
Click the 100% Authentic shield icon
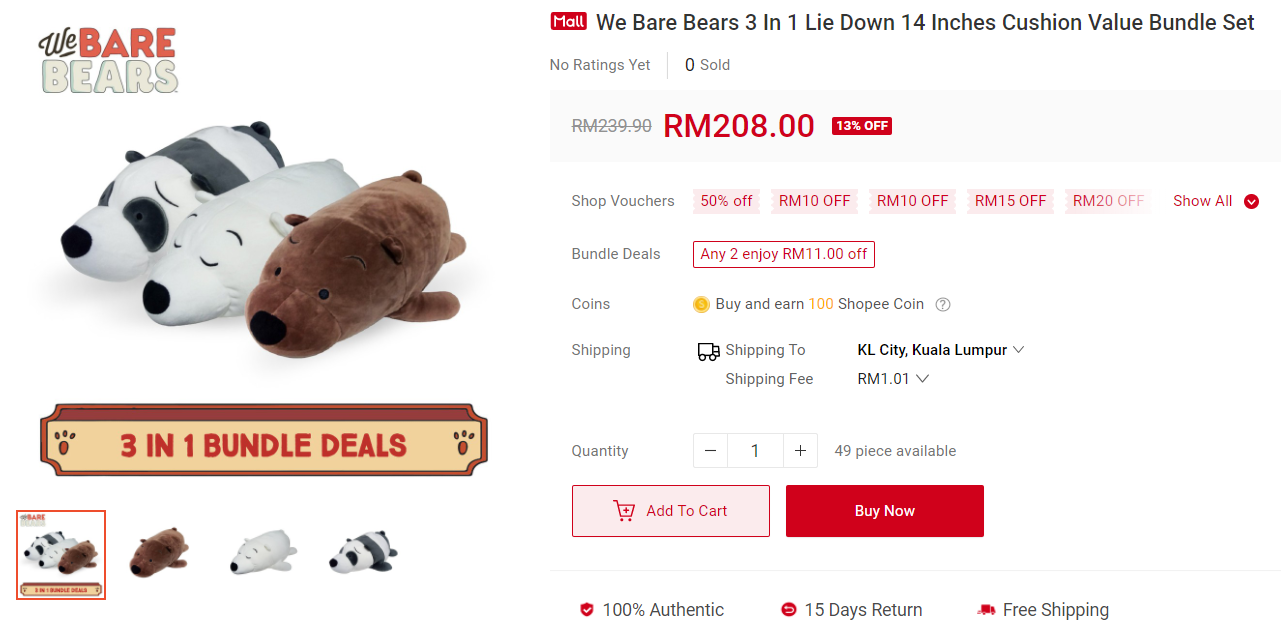(587, 610)
